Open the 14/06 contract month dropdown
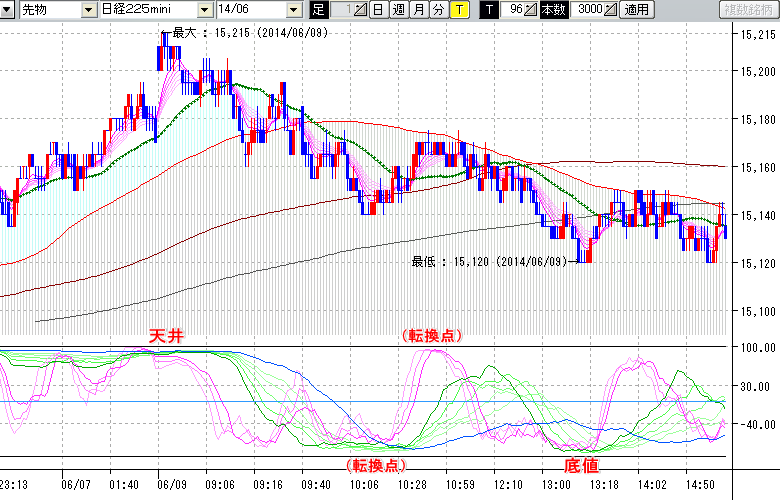Viewport: 780px width, 500px height. 293,10
